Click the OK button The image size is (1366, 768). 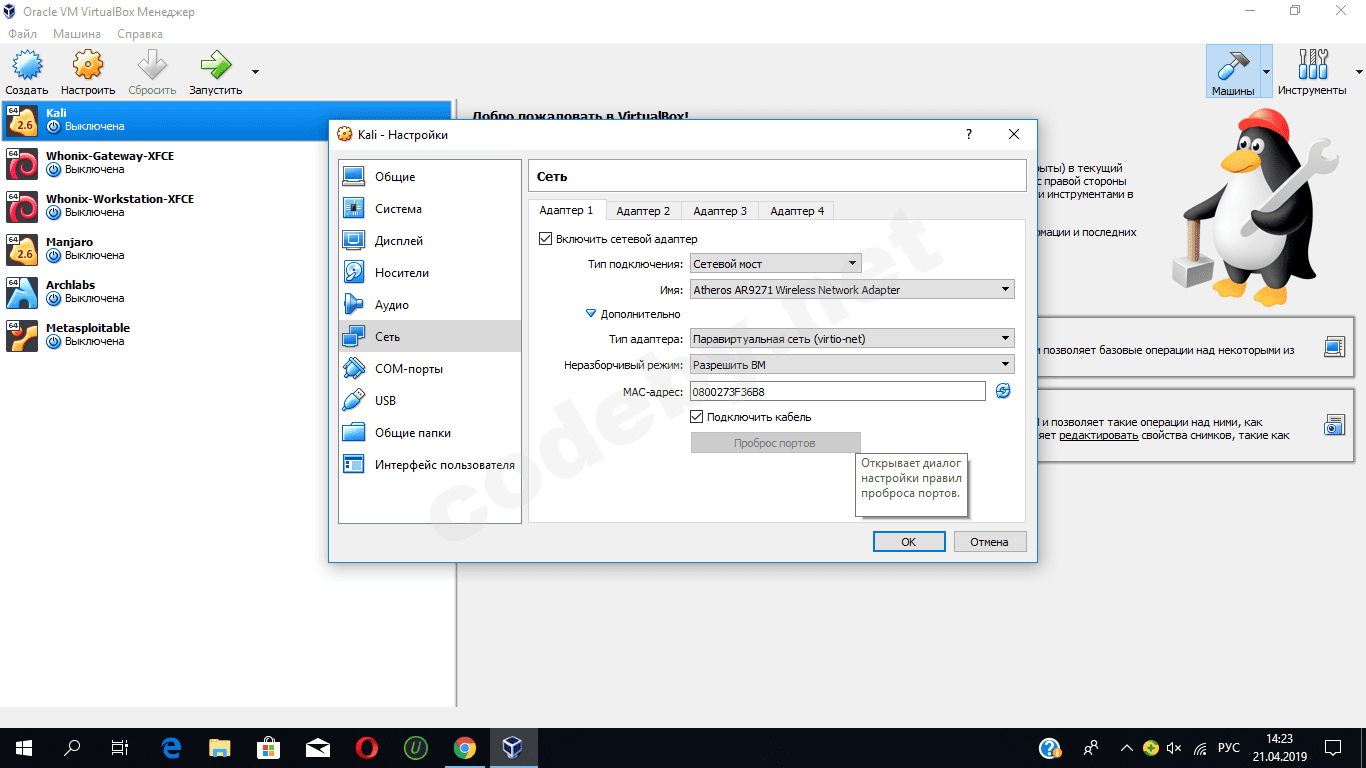908,542
